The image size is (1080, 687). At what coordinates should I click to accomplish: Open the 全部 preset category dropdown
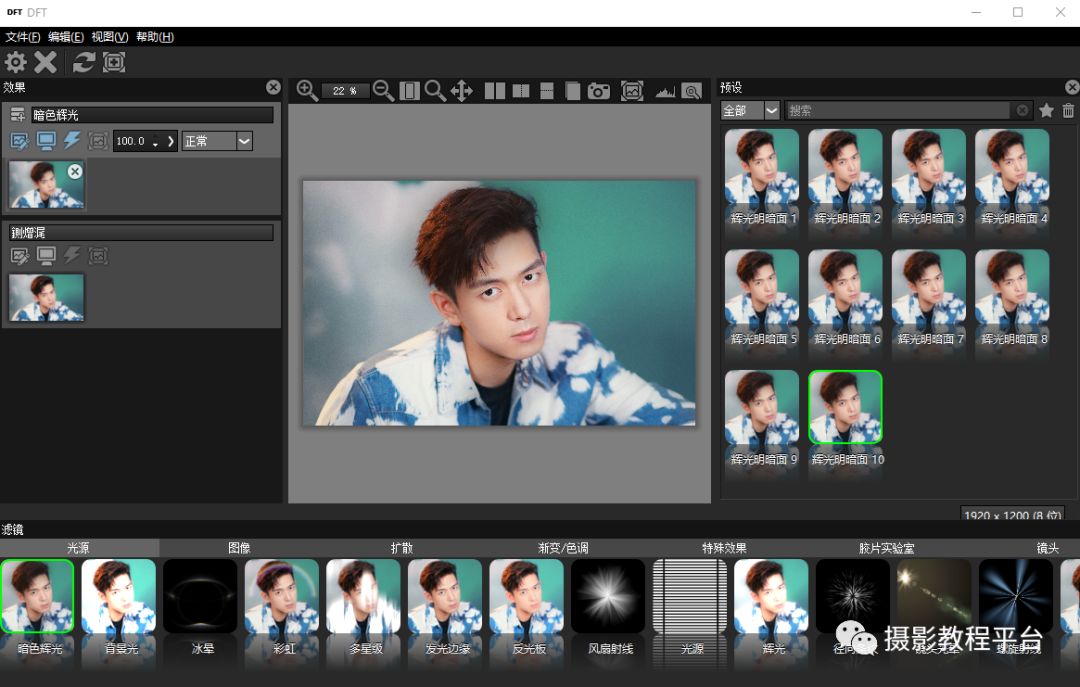[750, 110]
